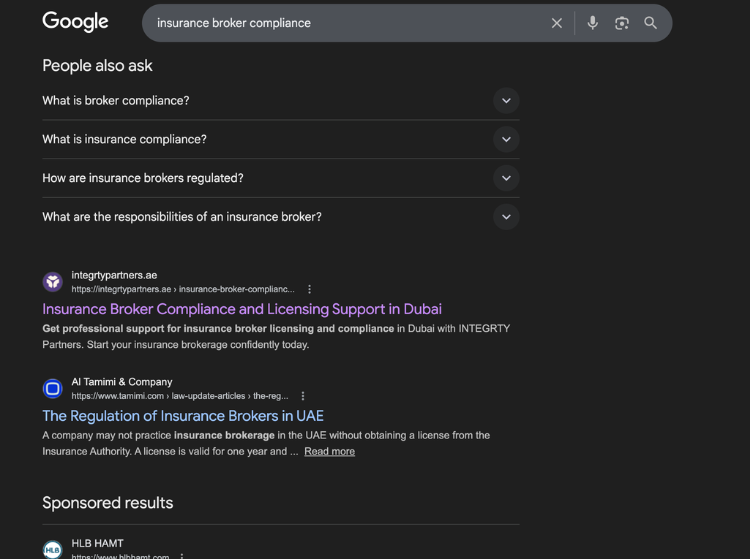The image size is (750, 560).
Task: Open integrtypartners.ae site favicon
Action: pos(53,282)
